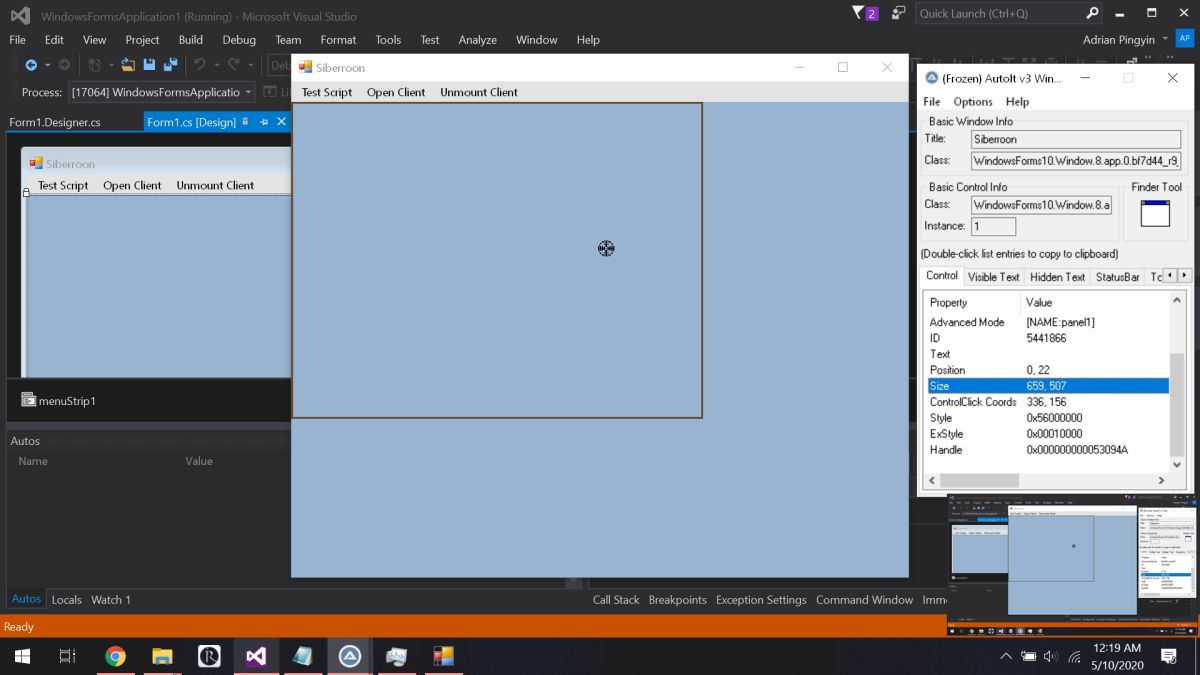Switch to the Form1.Designer.cs tab
Screen dimensions: 1200x675
[55, 122]
